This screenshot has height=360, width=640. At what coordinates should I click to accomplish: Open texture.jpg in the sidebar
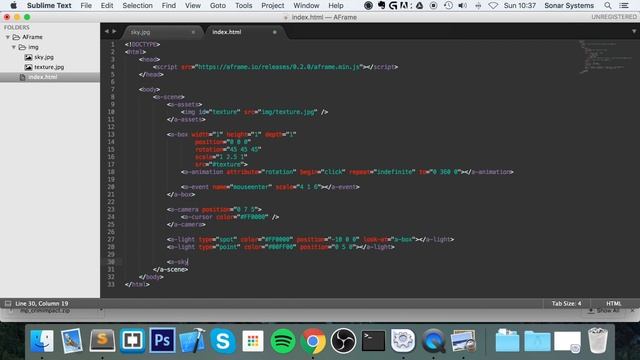(49, 67)
